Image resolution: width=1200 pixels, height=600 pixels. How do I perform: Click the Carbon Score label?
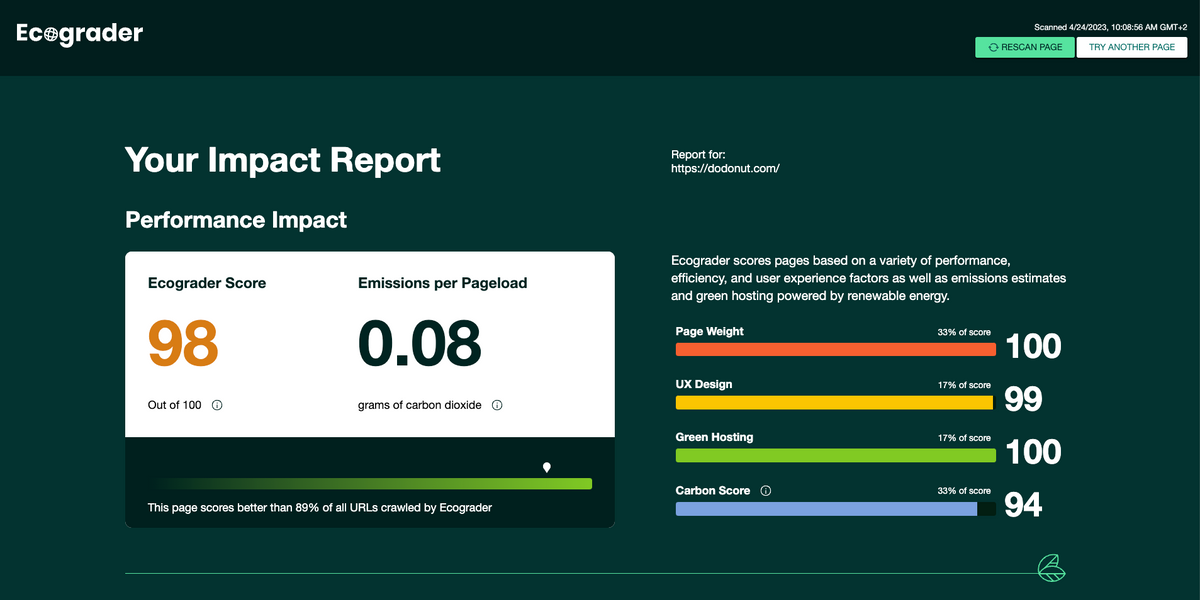point(713,491)
